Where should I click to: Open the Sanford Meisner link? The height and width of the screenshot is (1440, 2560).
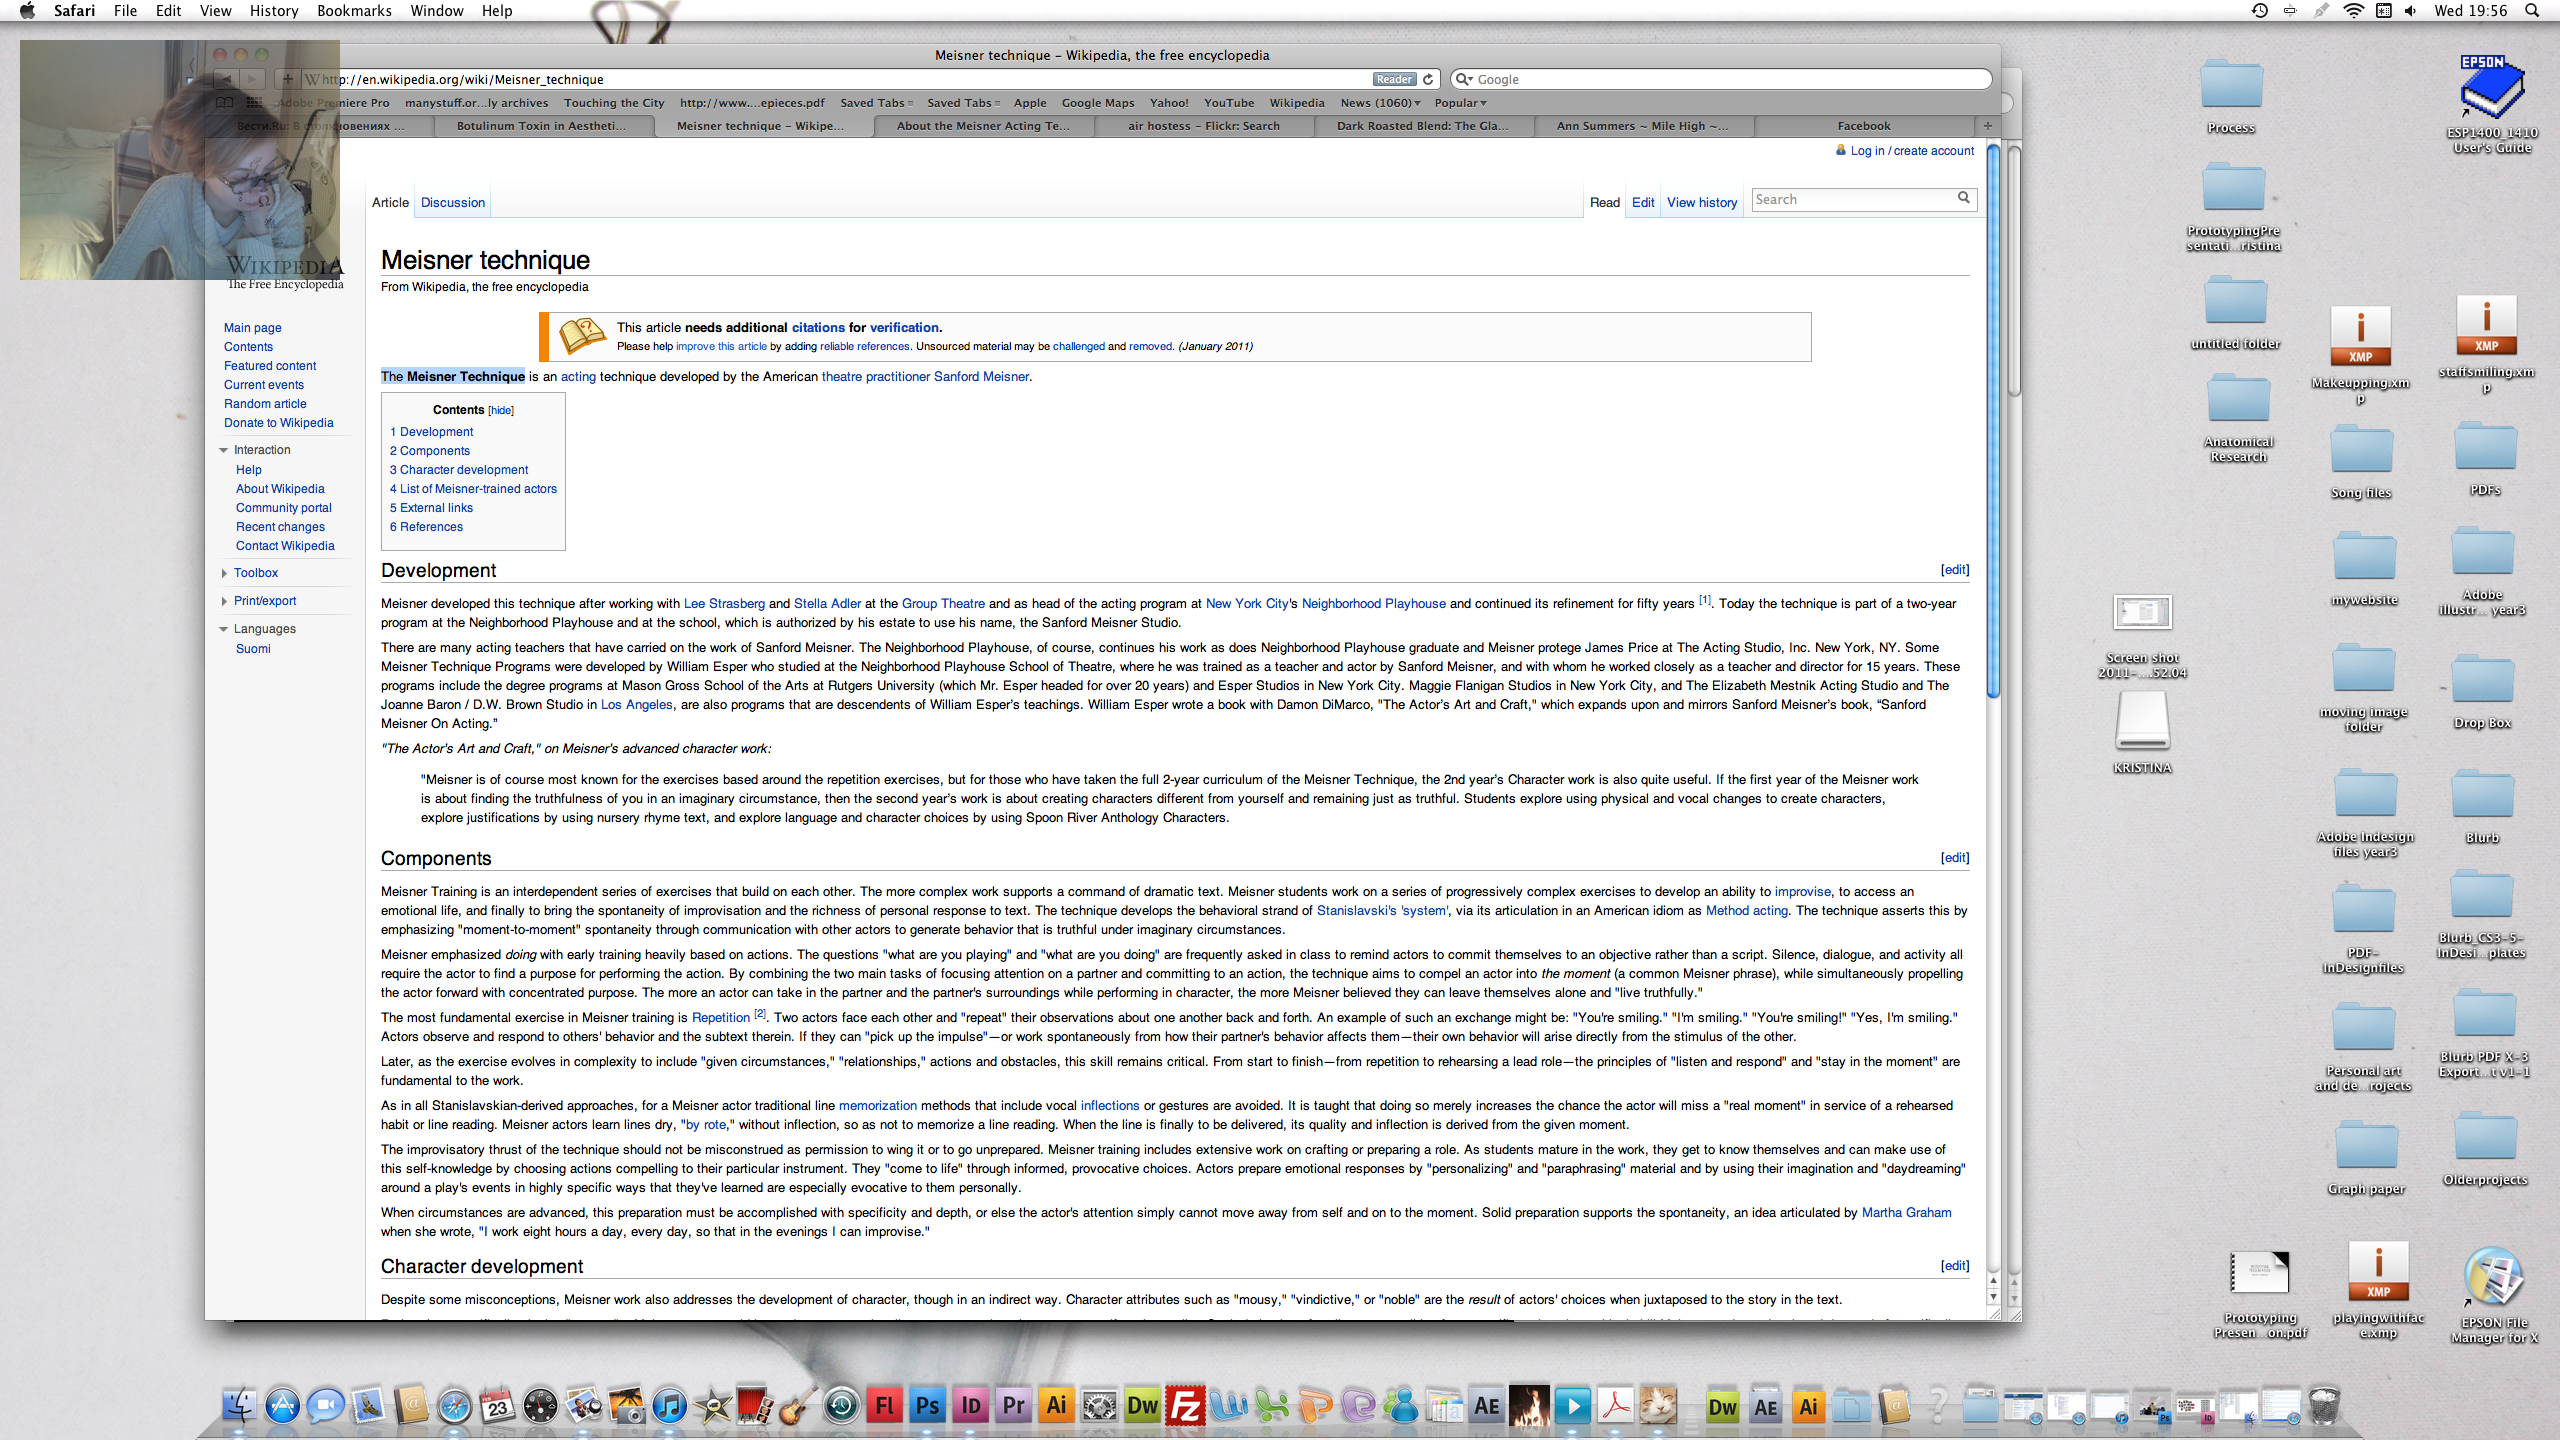click(980, 376)
